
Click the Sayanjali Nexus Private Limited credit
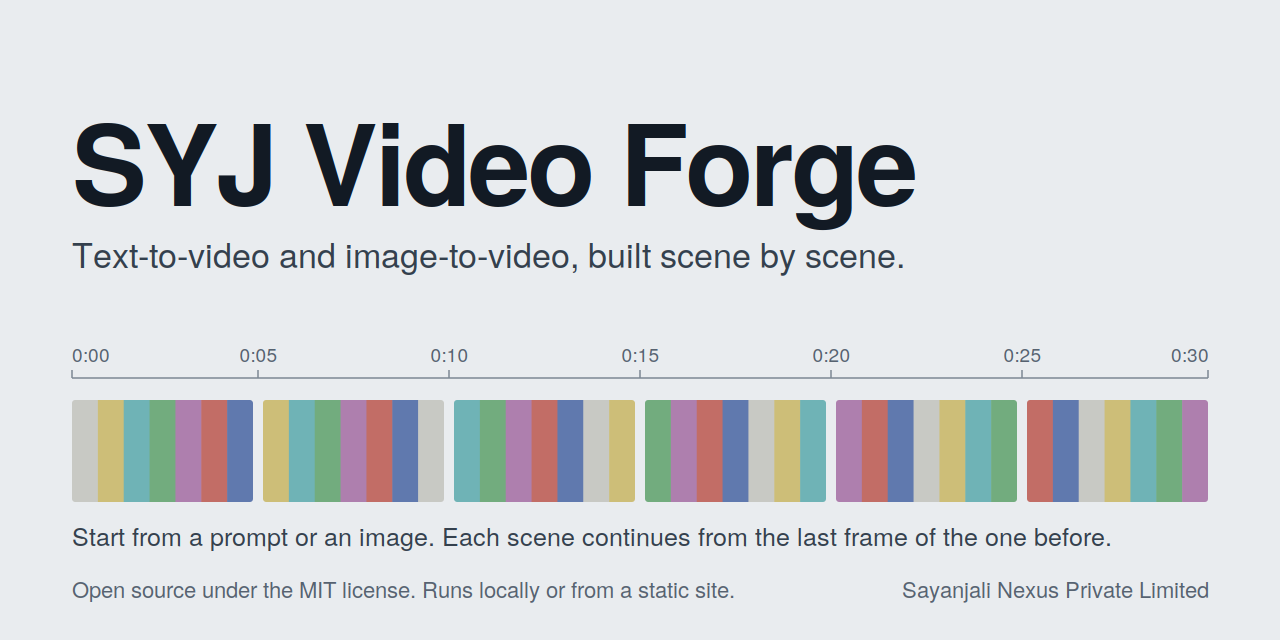tap(1055, 591)
